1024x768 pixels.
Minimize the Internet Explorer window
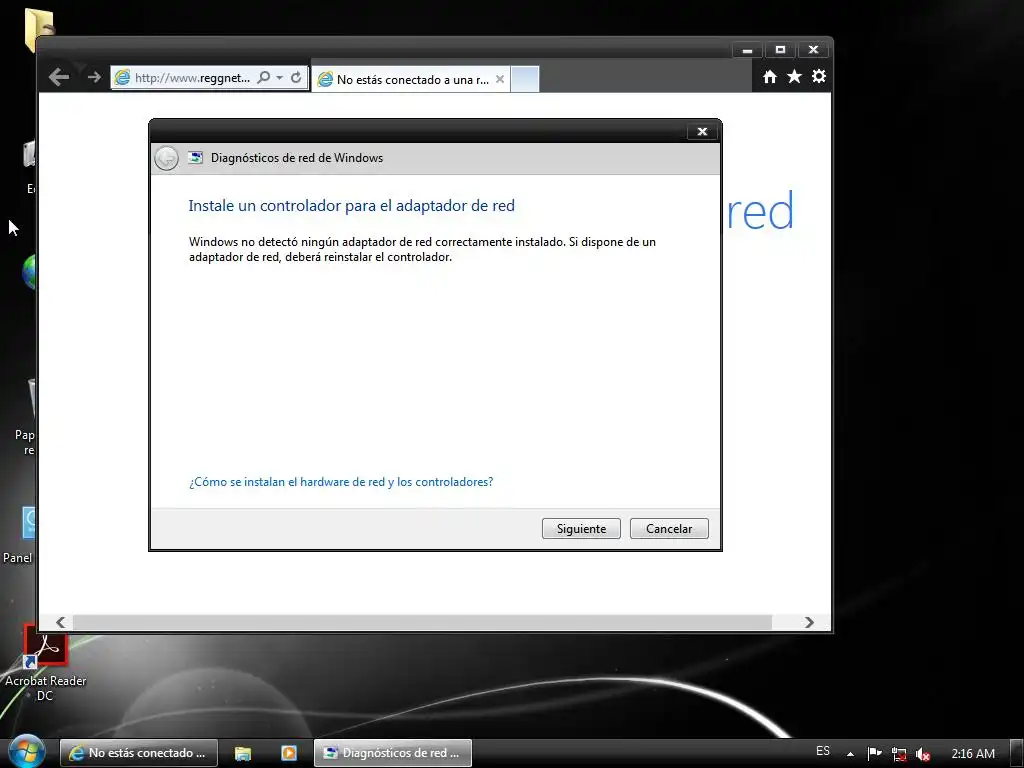[748, 50]
